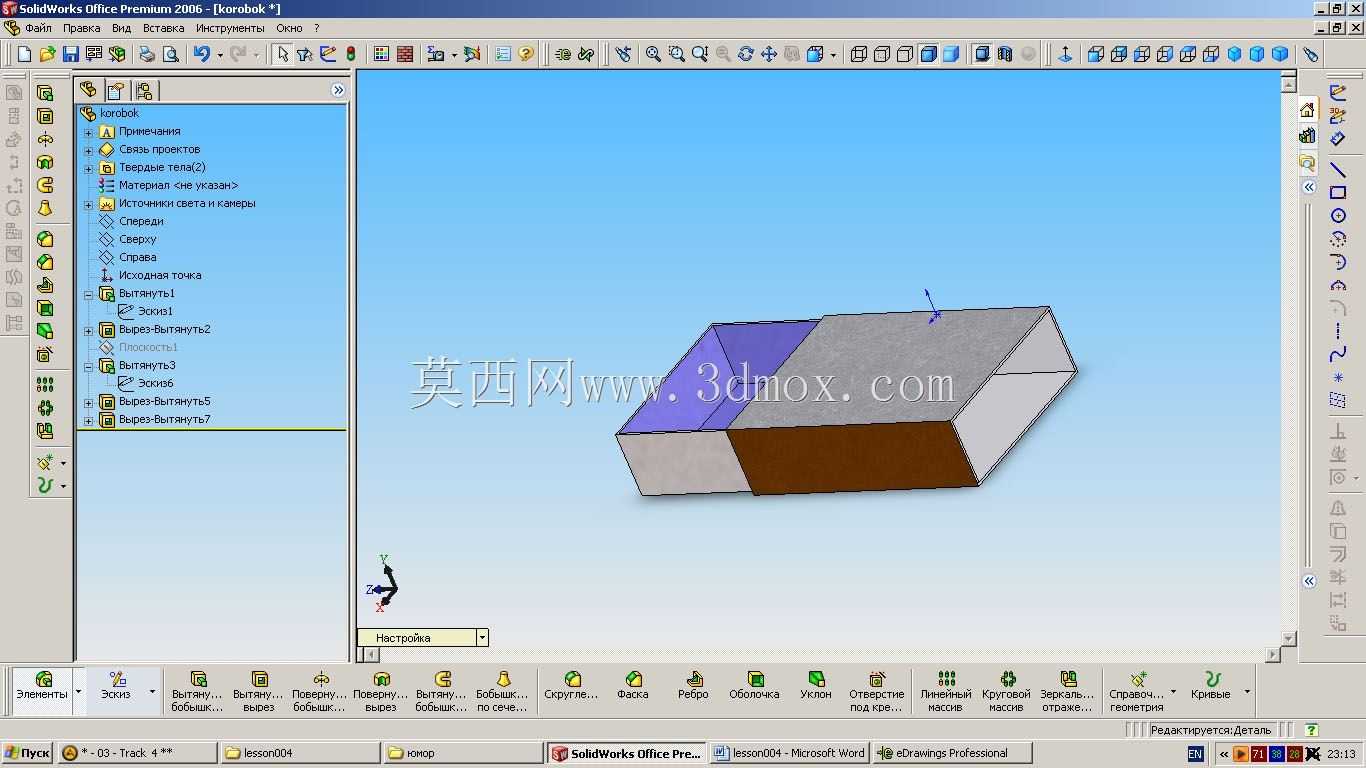Activate the Zoom to Fit magnifier icon
1366x768 pixels.
[653, 54]
